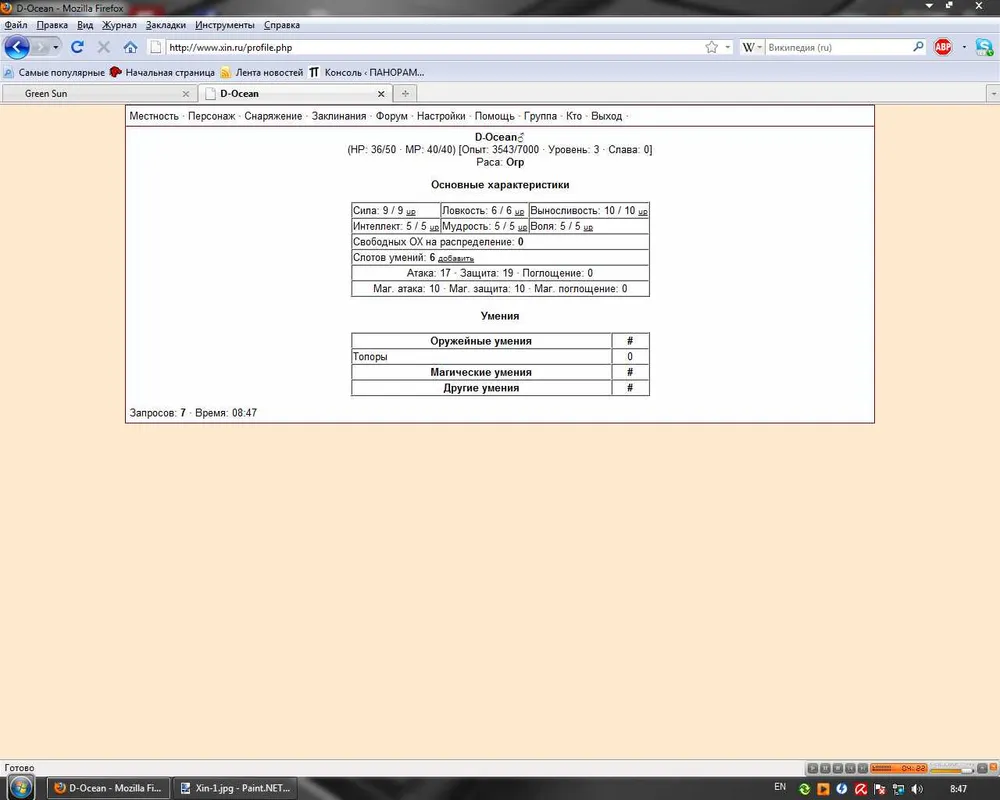Bookmark this page with the star icon
Viewport: 1000px width, 800px height.
(712, 47)
